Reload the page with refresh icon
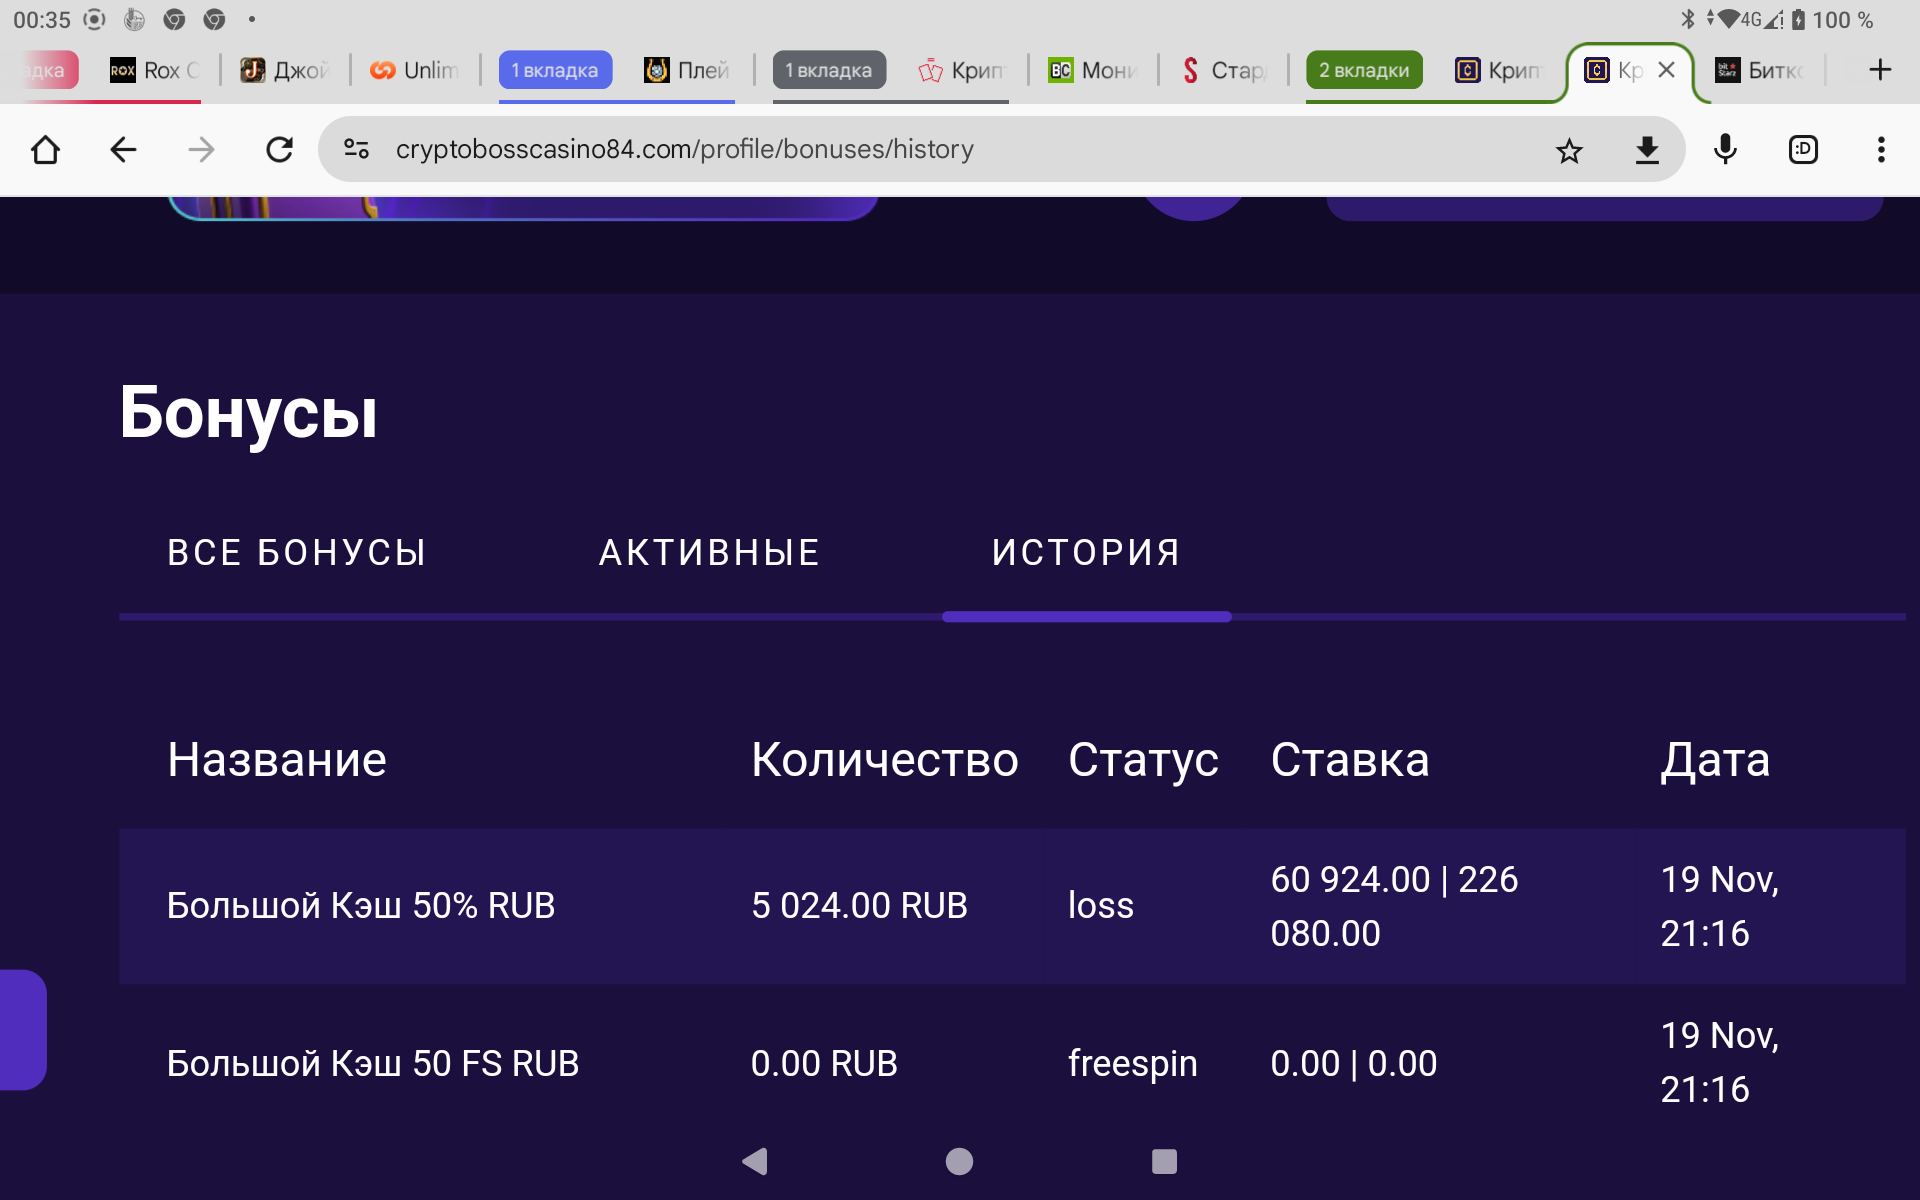The width and height of the screenshot is (1920, 1200). click(x=279, y=150)
